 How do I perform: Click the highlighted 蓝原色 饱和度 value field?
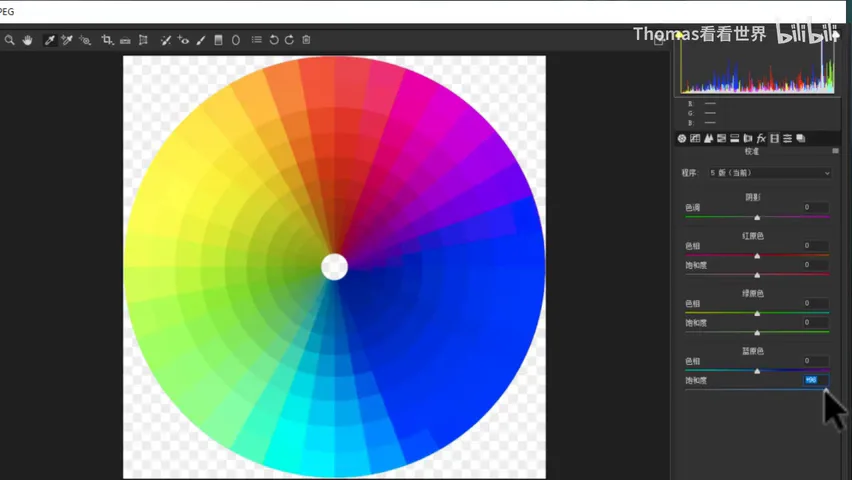point(816,380)
